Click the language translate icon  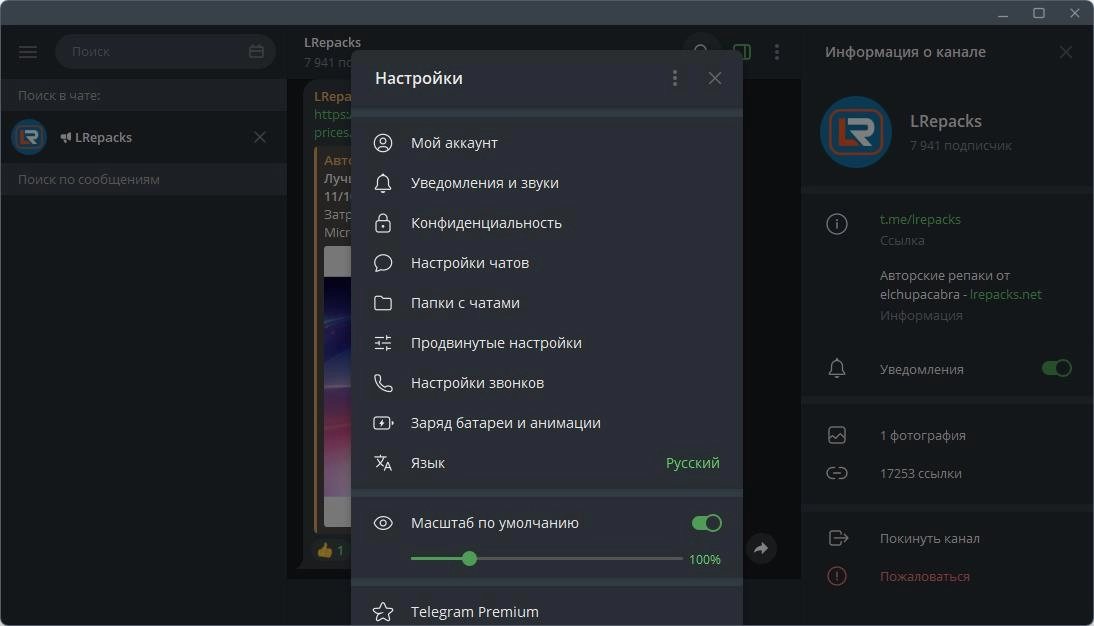pyautogui.click(x=383, y=463)
